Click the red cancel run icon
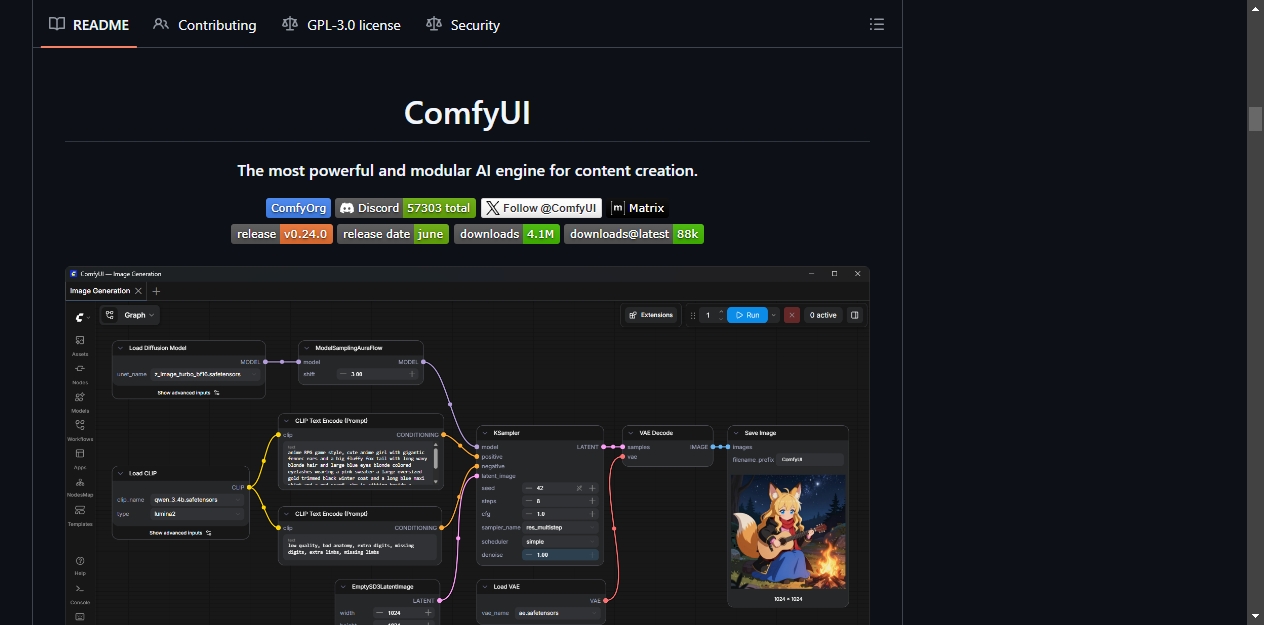Viewport: 1264px width, 625px height. tap(792, 315)
